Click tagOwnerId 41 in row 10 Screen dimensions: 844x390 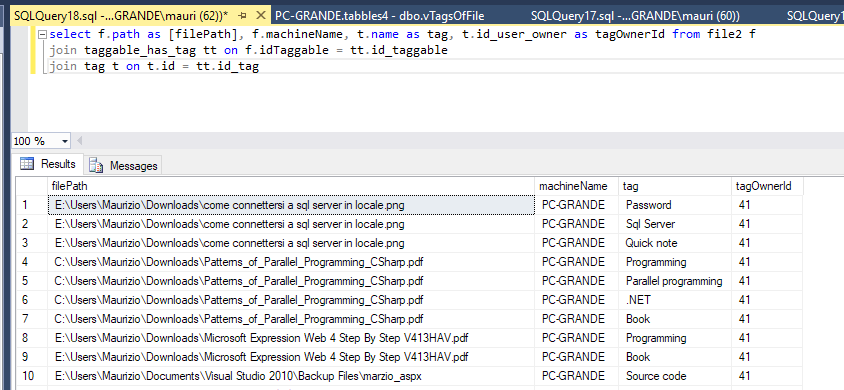[x=767, y=376]
